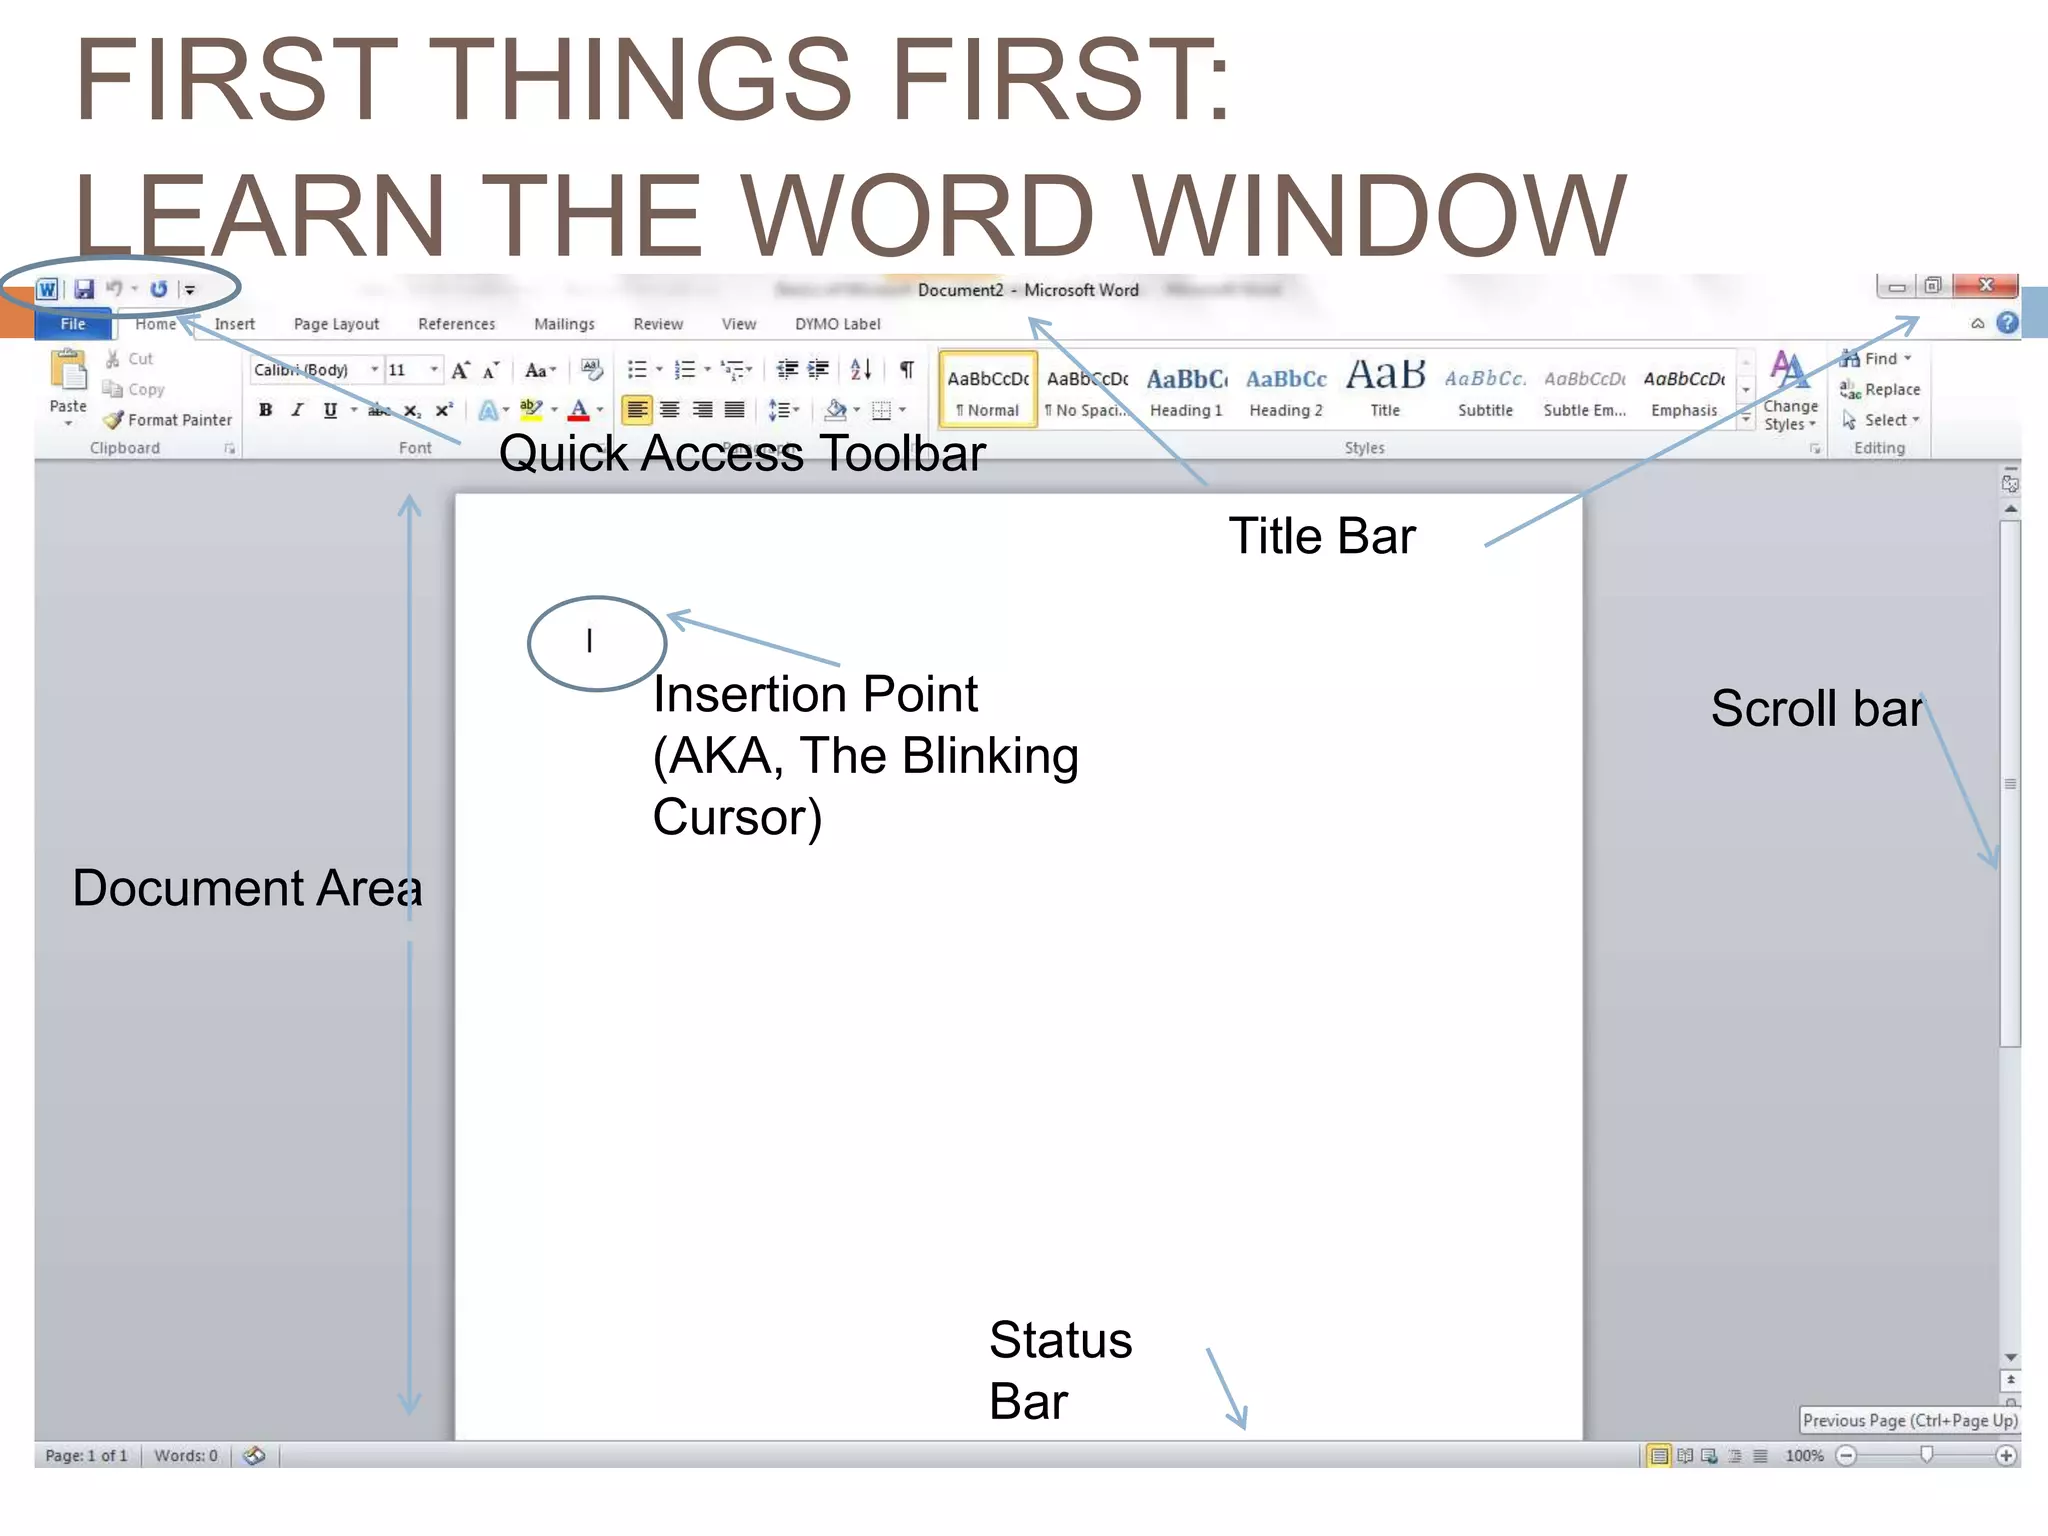This screenshot has width=2048, height=1536.
Task: Apply the red font color
Action: point(578,410)
